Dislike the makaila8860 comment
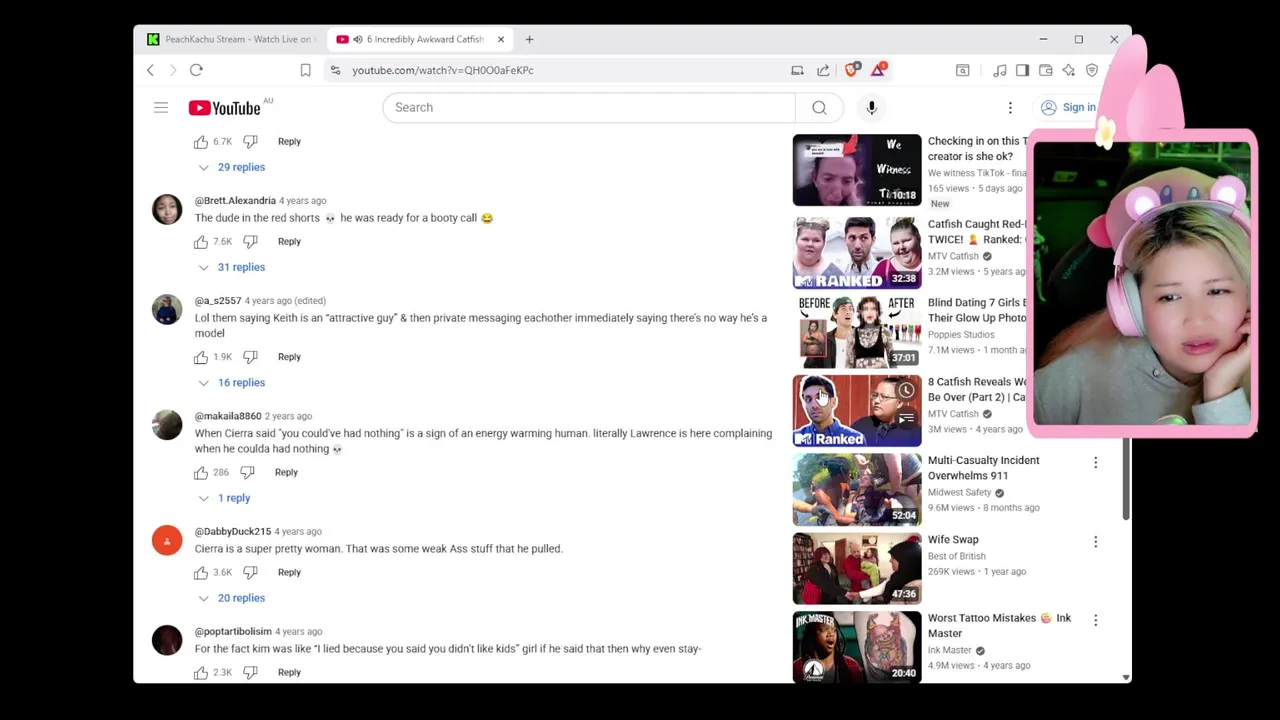1280x720 pixels. [247, 472]
